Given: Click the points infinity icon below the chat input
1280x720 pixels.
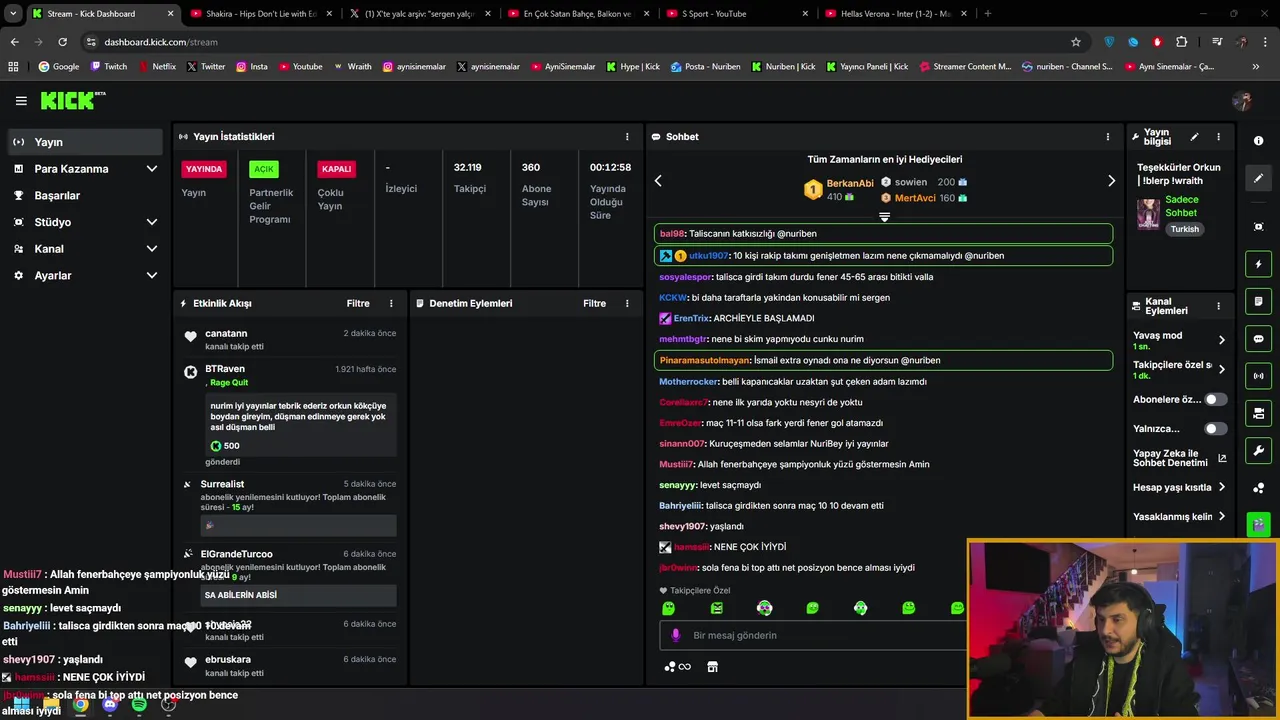Looking at the screenshot, I should pyautogui.click(x=677, y=667).
